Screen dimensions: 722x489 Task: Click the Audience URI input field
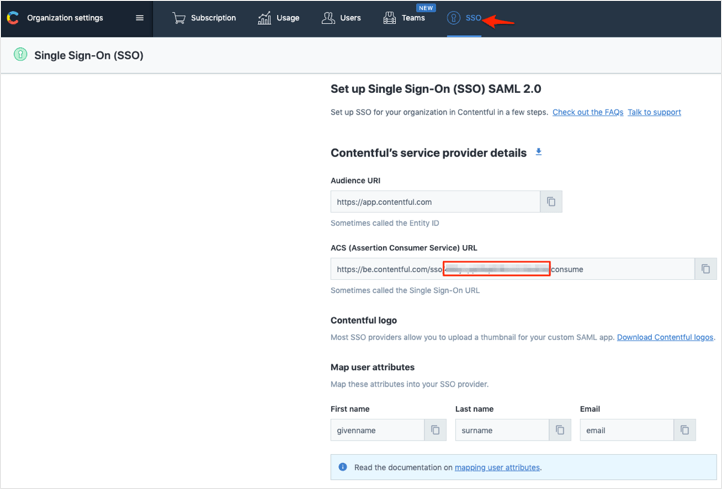click(x=435, y=202)
